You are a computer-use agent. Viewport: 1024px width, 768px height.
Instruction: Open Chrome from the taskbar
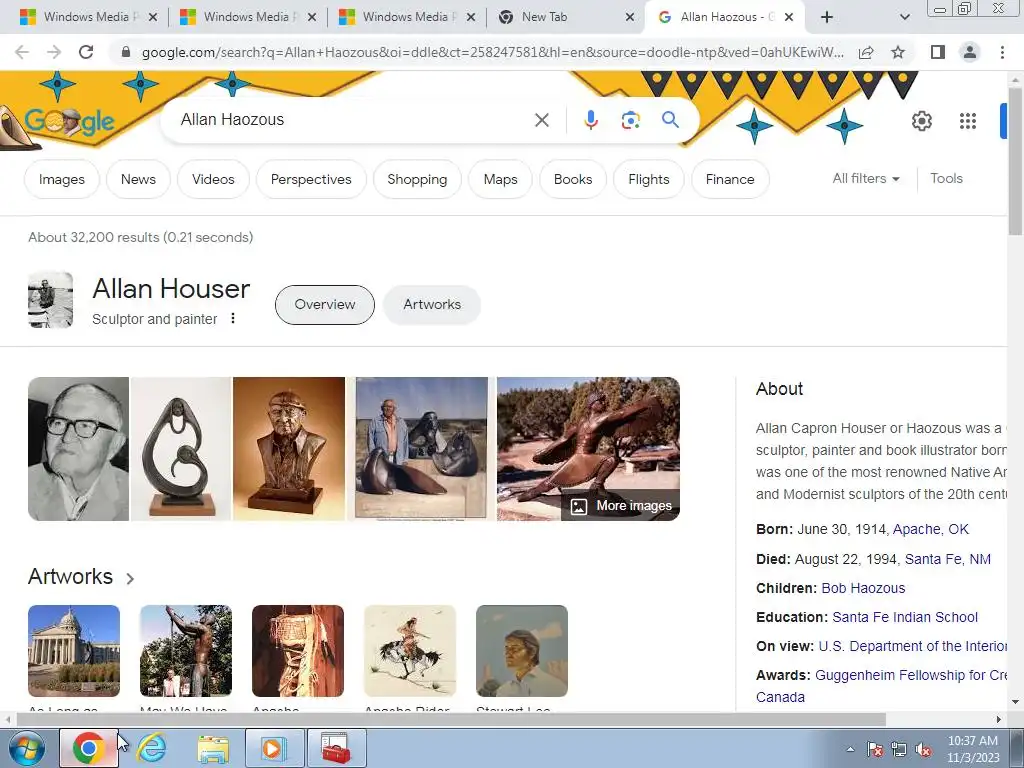(x=89, y=748)
